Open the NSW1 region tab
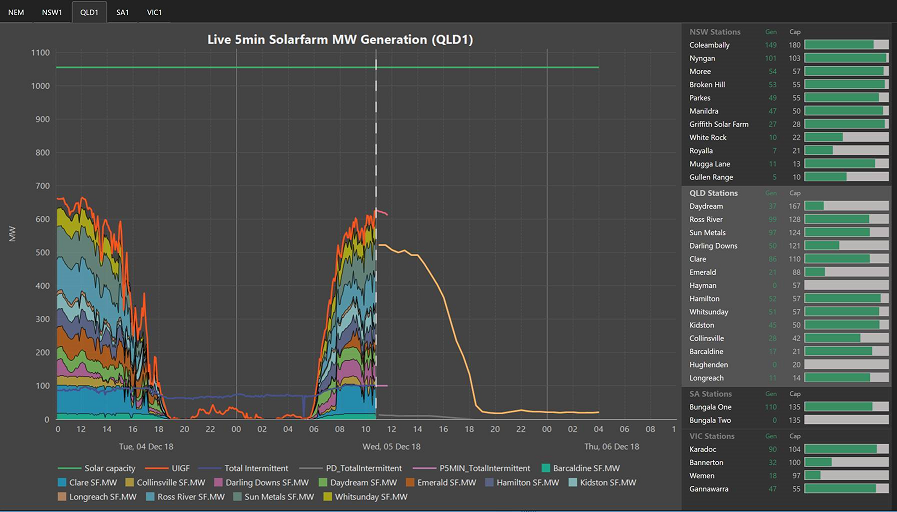This screenshot has height=512, width=897. pyautogui.click(x=52, y=12)
